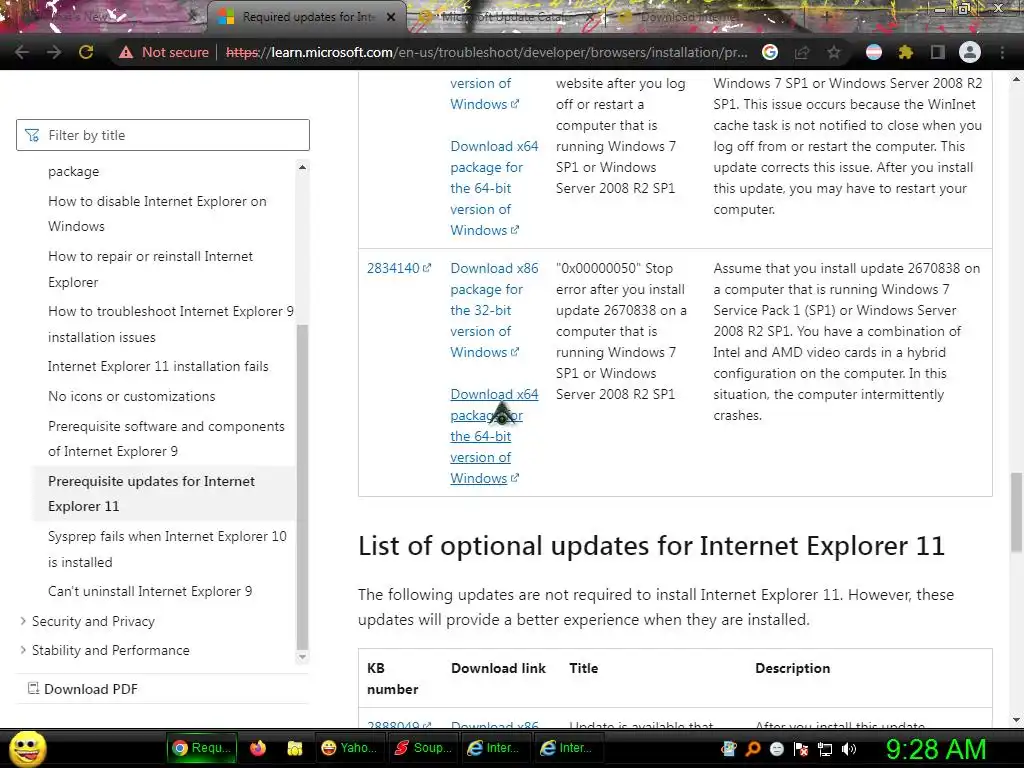Image resolution: width=1024 pixels, height=768 pixels.
Task: Open No icons or customizations article
Action: [x=131, y=396]
